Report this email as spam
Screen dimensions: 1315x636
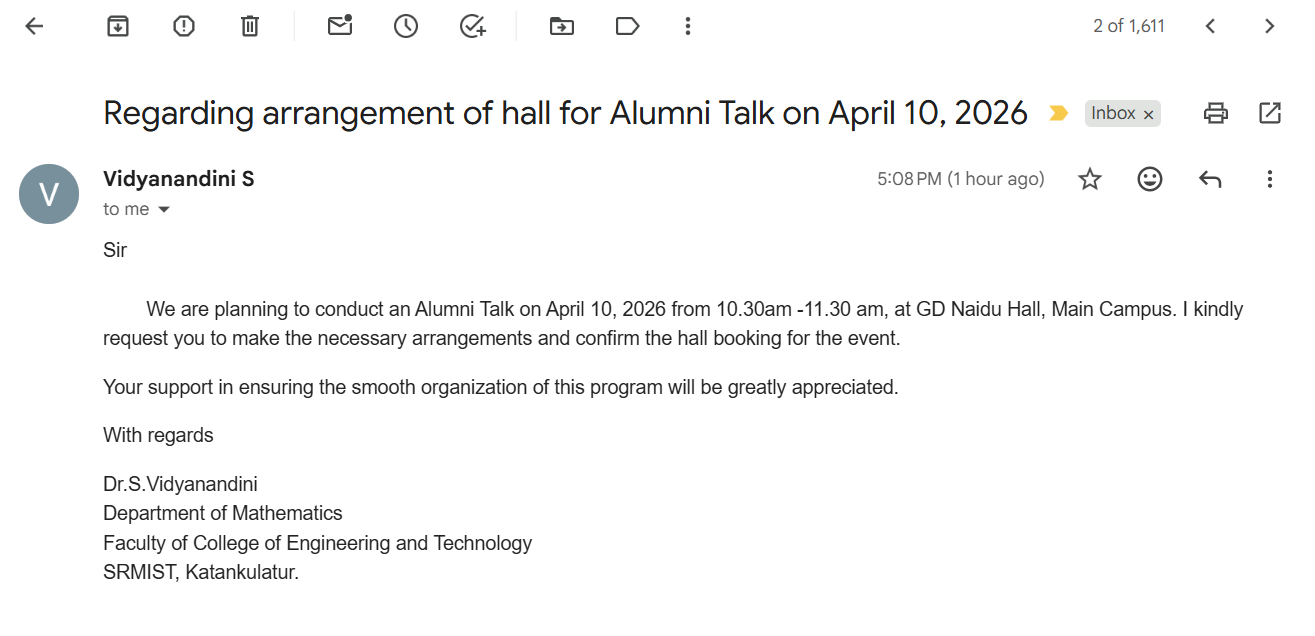click(x=184, y=27)
